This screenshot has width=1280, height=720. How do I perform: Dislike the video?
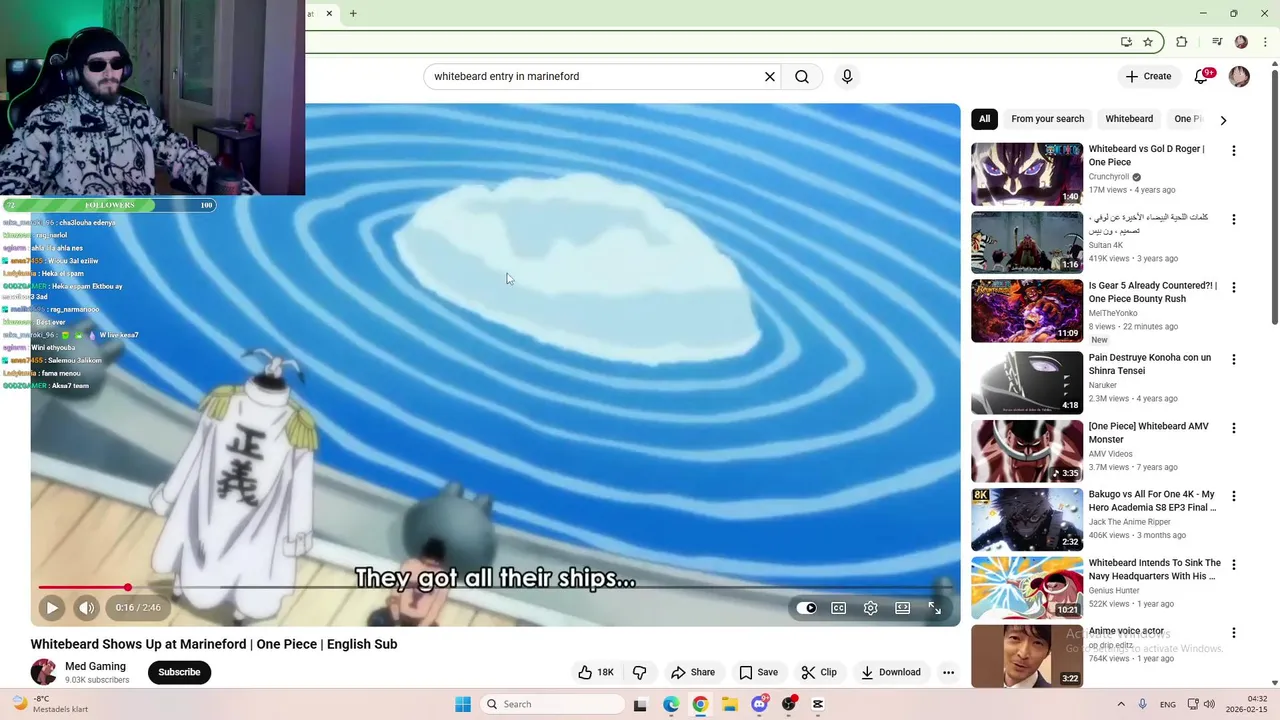[640, 672]
